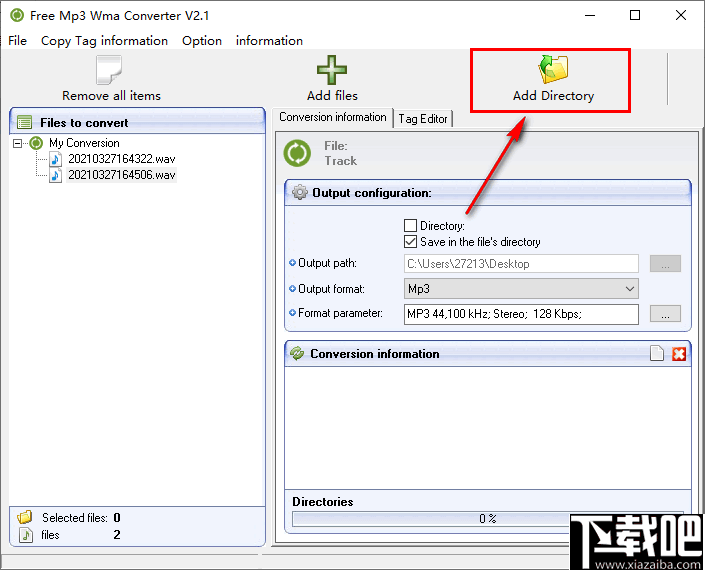Click the green convert icon next to File and Track

click(x=297, y=153)
